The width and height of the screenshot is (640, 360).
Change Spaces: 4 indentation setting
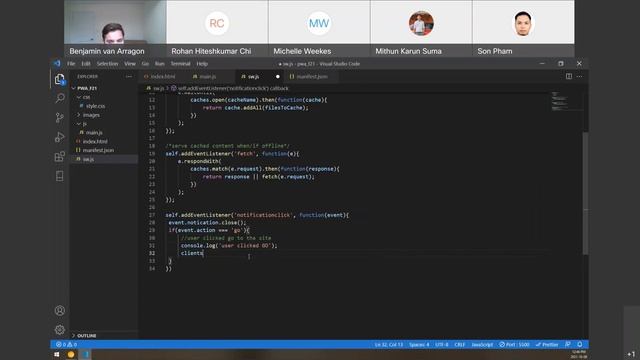(419, 344)
